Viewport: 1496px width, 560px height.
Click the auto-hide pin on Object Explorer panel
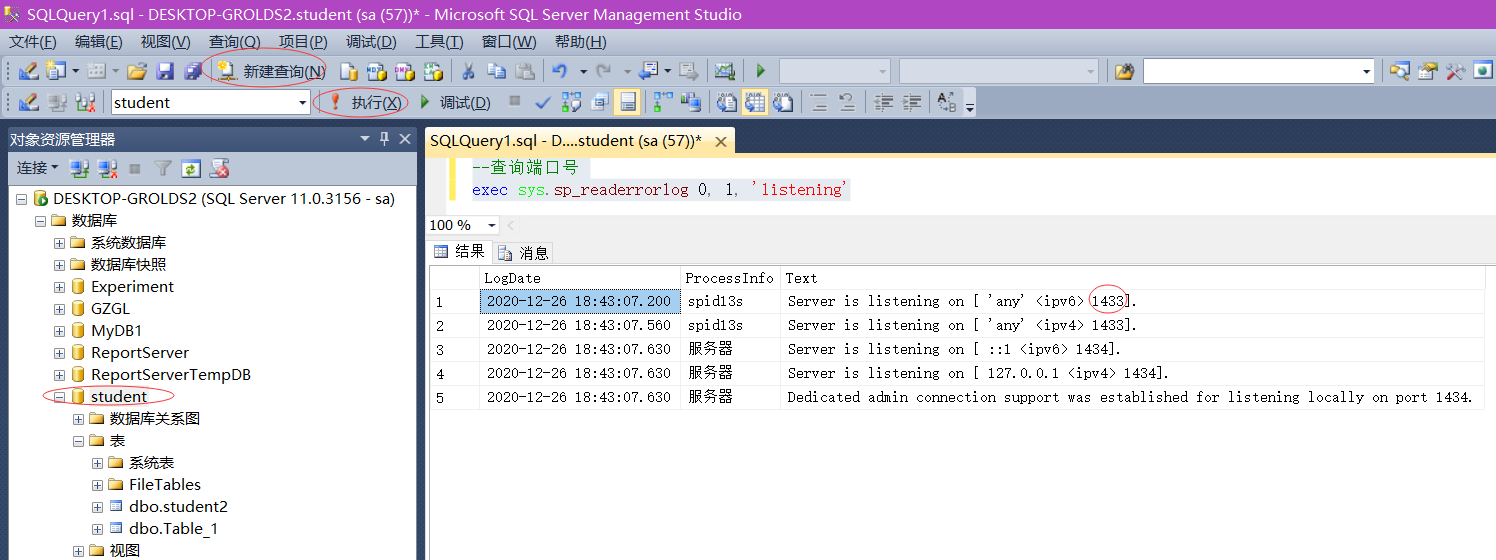tap(384, 139)
